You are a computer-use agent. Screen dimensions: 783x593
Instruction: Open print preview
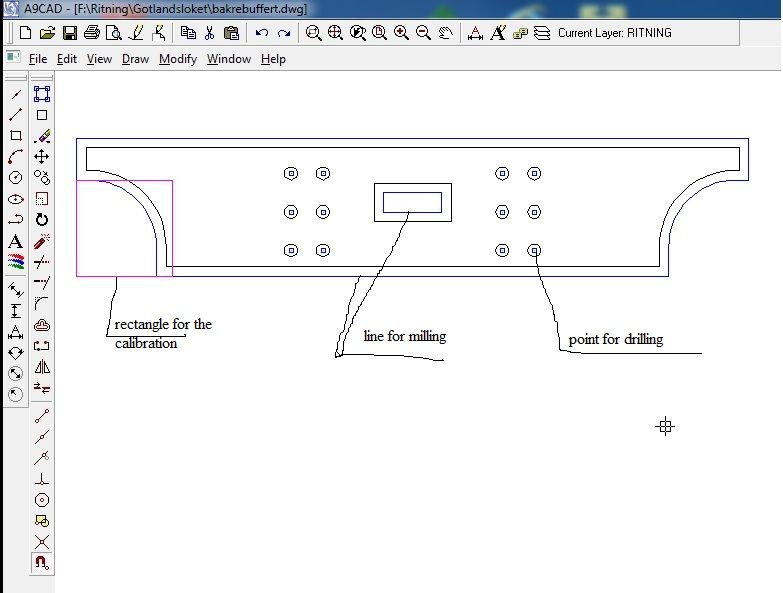pos(113,33)
